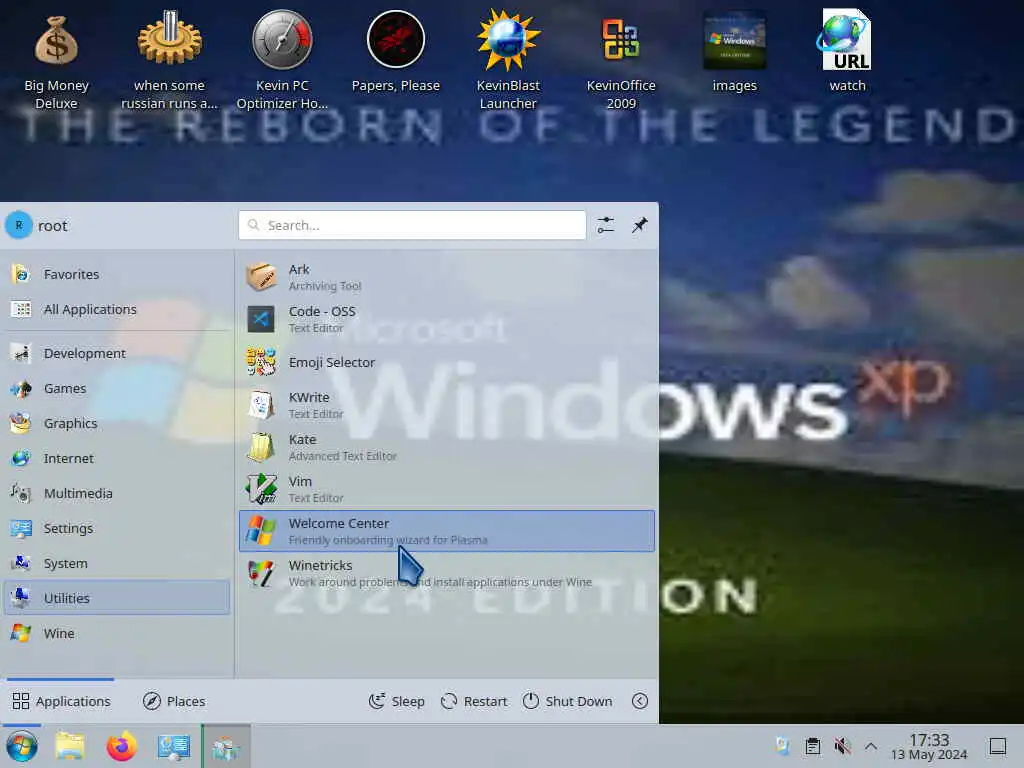This screenshot has width=1024, height=768.
Task: Open file manager from taskbar
Action: pos(71,746)
